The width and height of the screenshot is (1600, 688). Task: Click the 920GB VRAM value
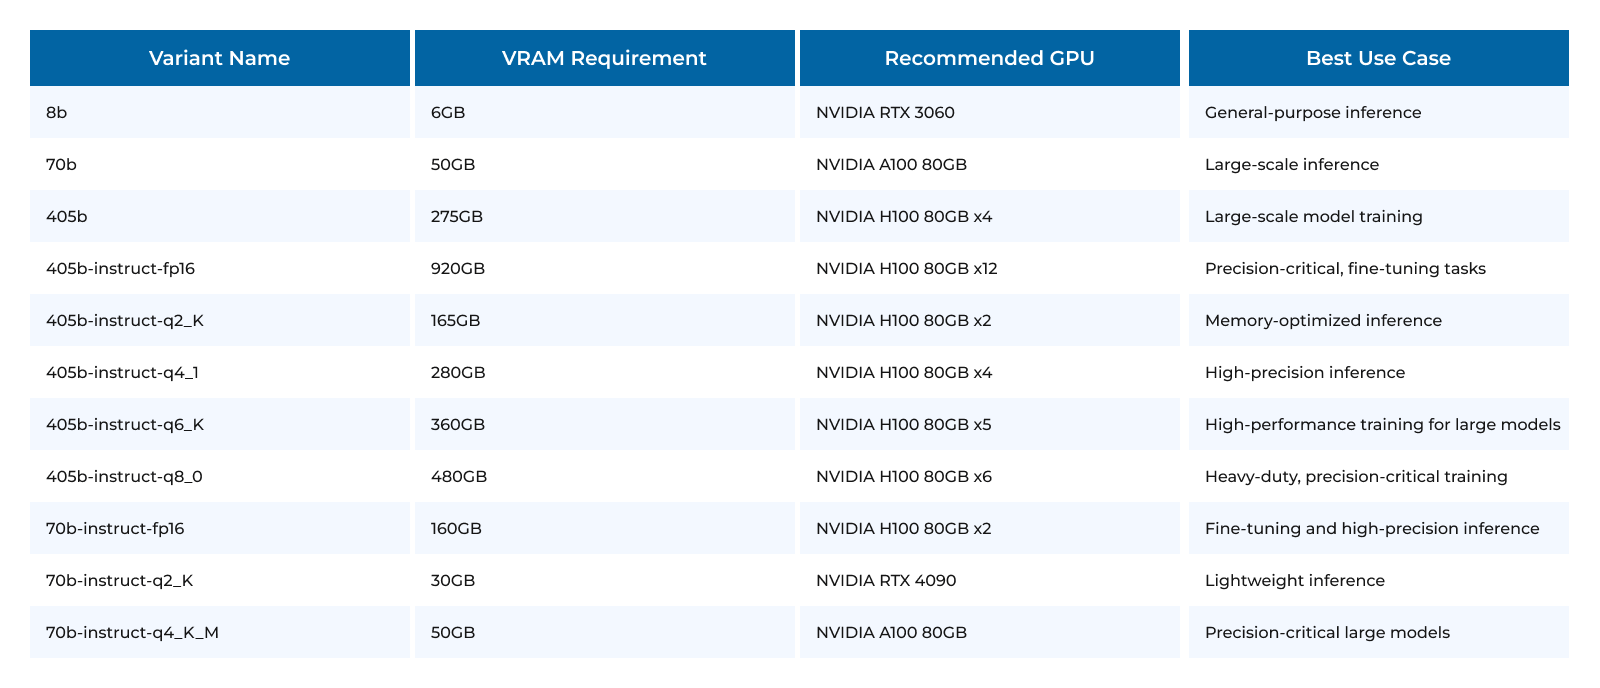(458, 269)
